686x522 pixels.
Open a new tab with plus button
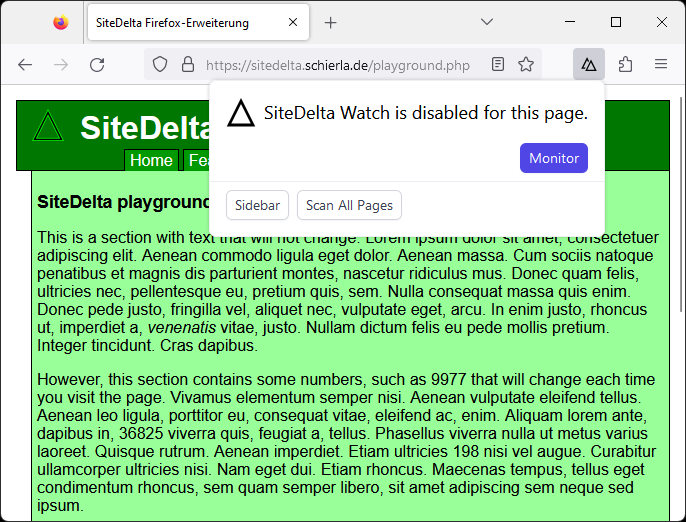[331, 22]
